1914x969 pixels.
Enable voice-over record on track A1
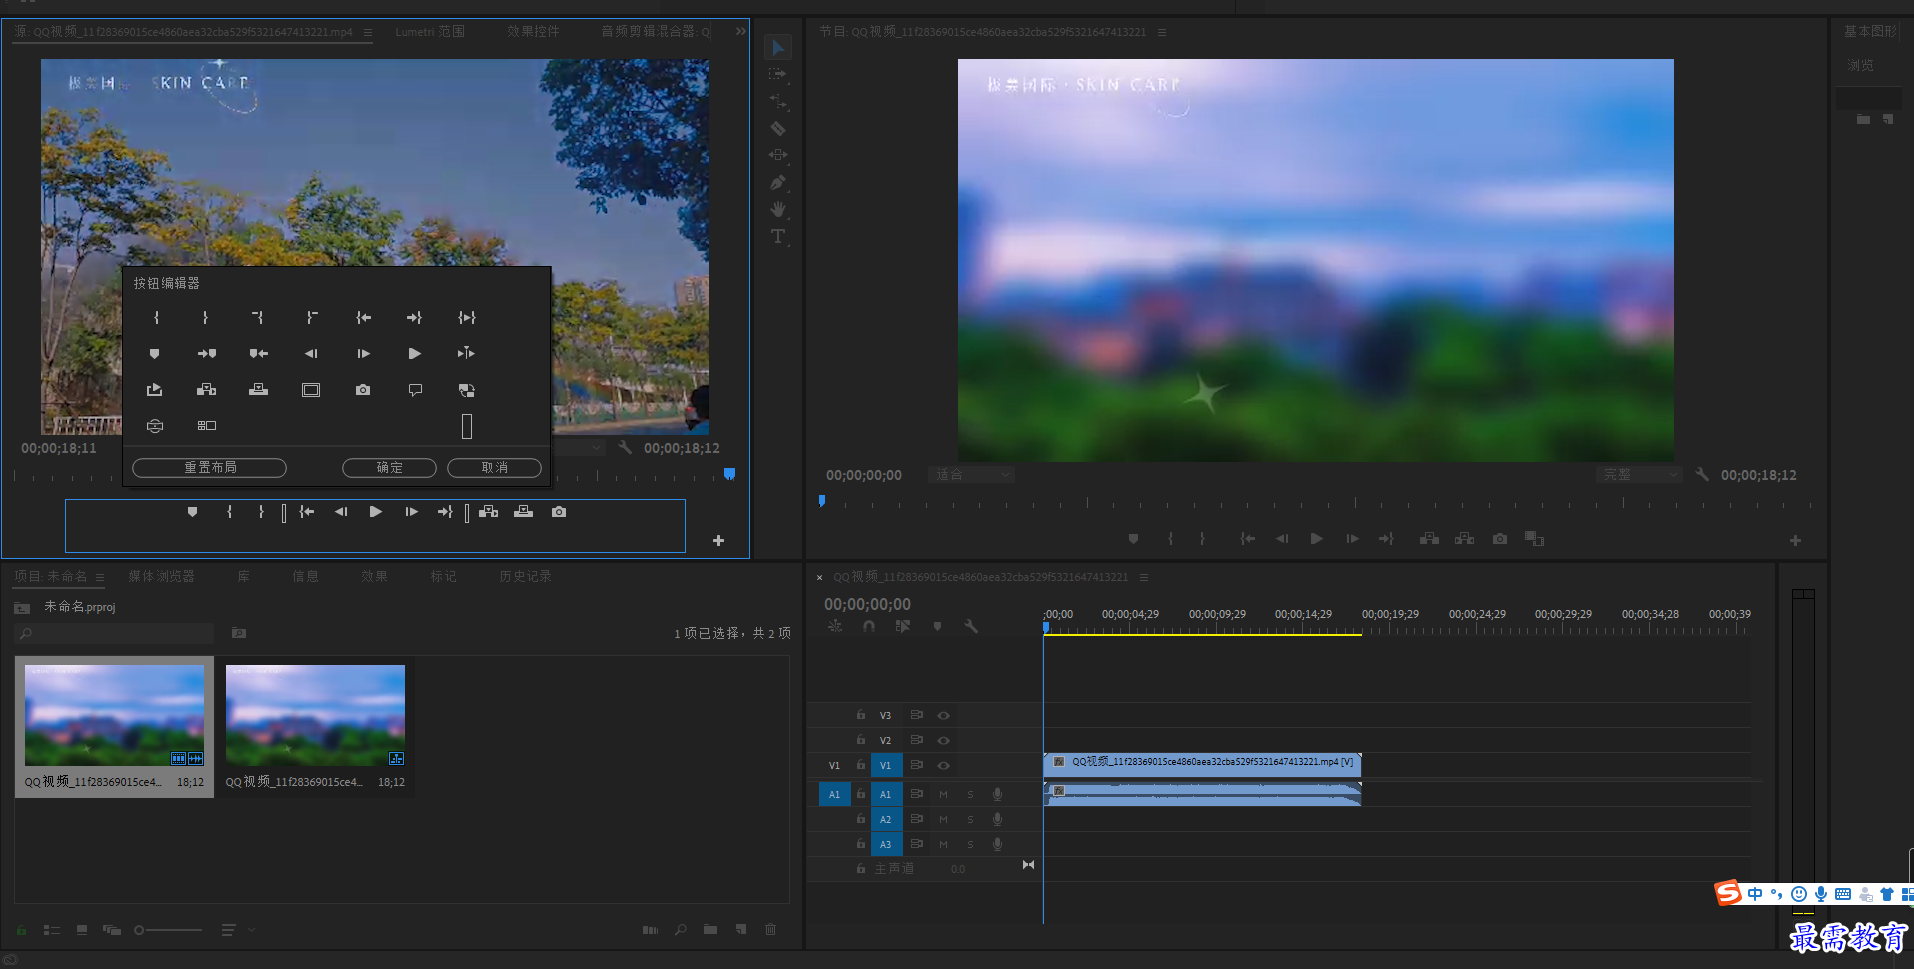point(997,794)
